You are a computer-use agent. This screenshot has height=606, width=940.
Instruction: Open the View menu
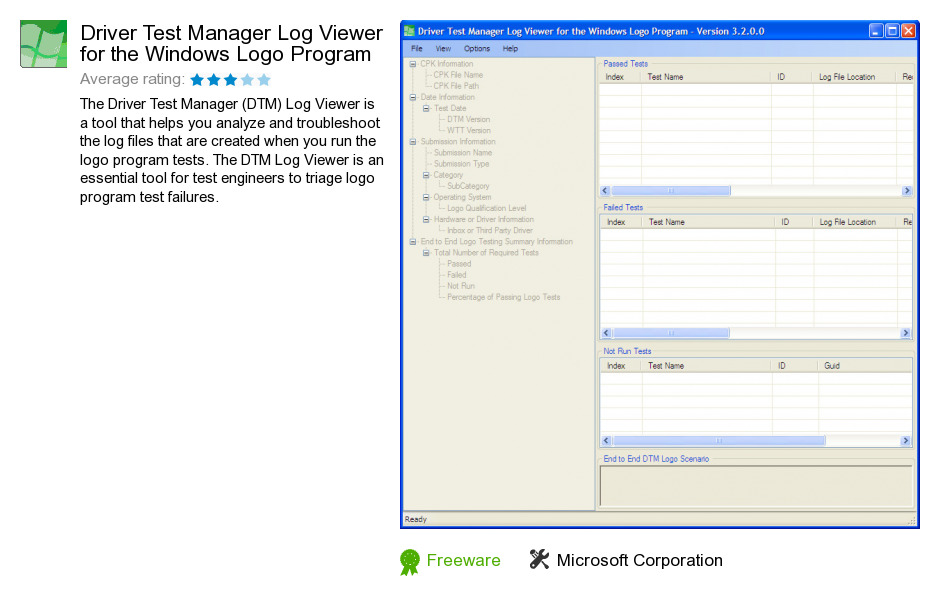tap(443, 49)
